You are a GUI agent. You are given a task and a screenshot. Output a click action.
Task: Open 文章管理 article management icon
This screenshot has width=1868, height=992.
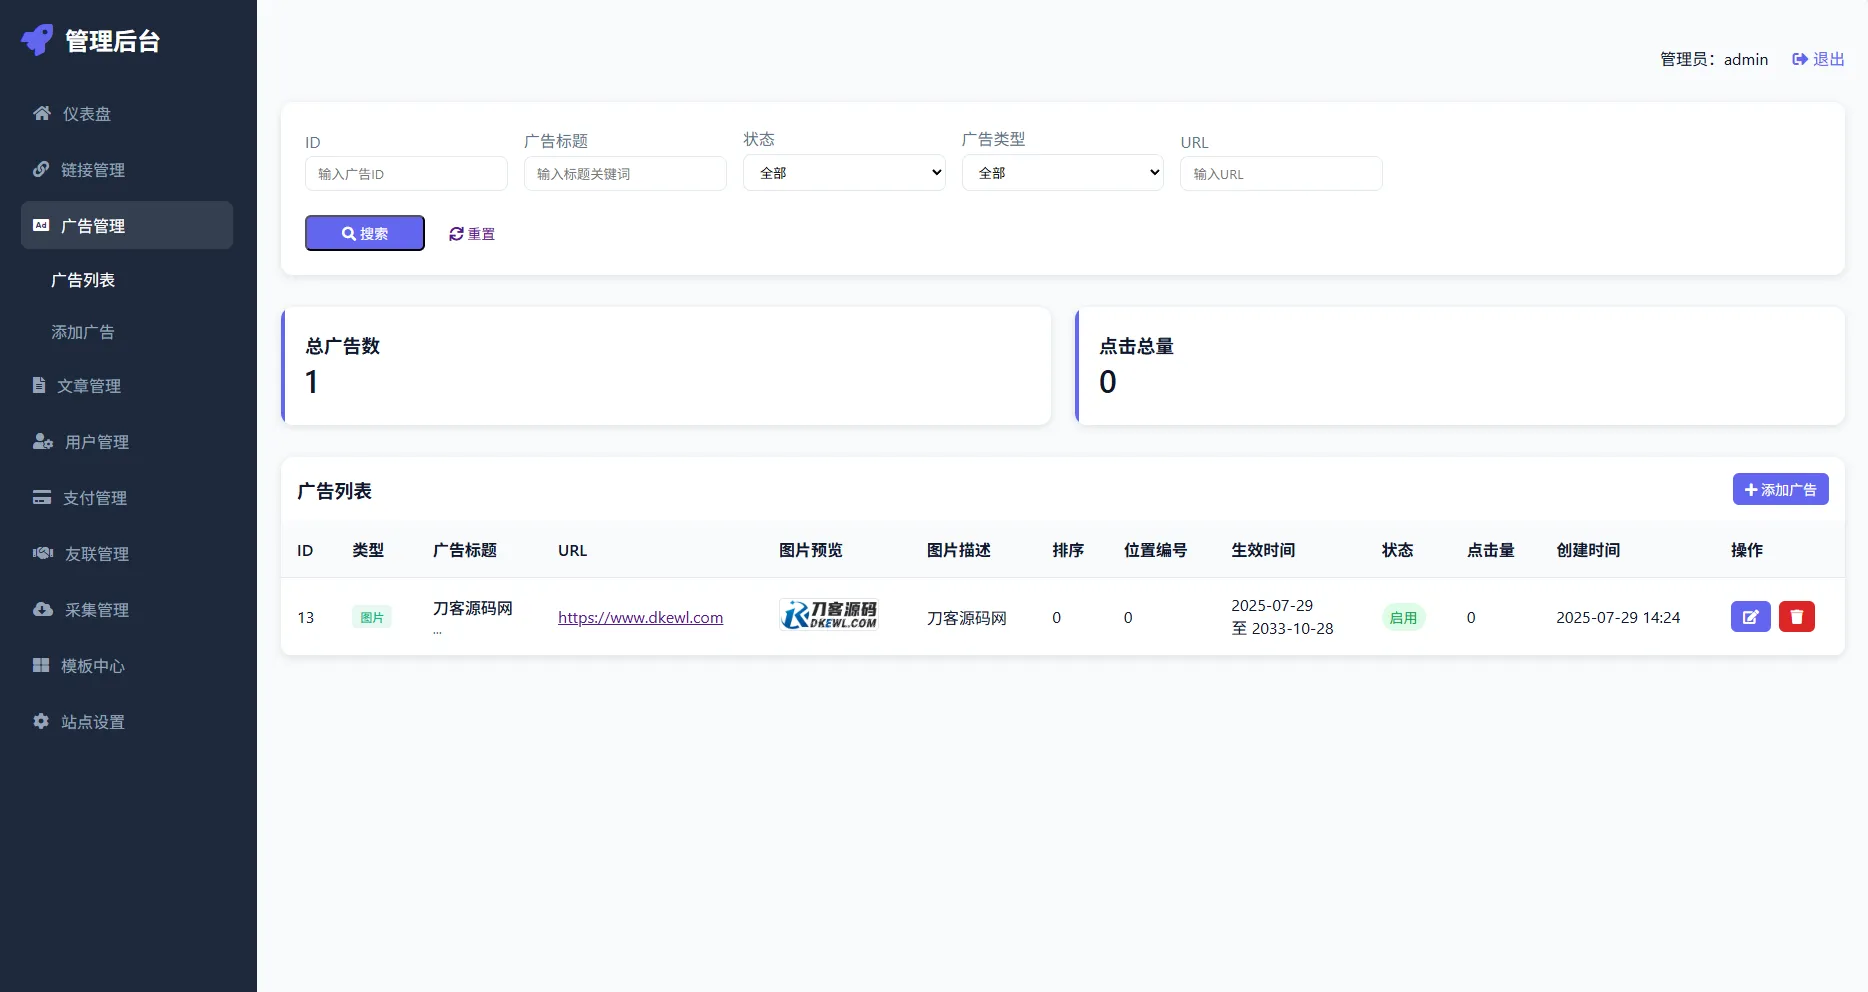(x=39, y=385)
